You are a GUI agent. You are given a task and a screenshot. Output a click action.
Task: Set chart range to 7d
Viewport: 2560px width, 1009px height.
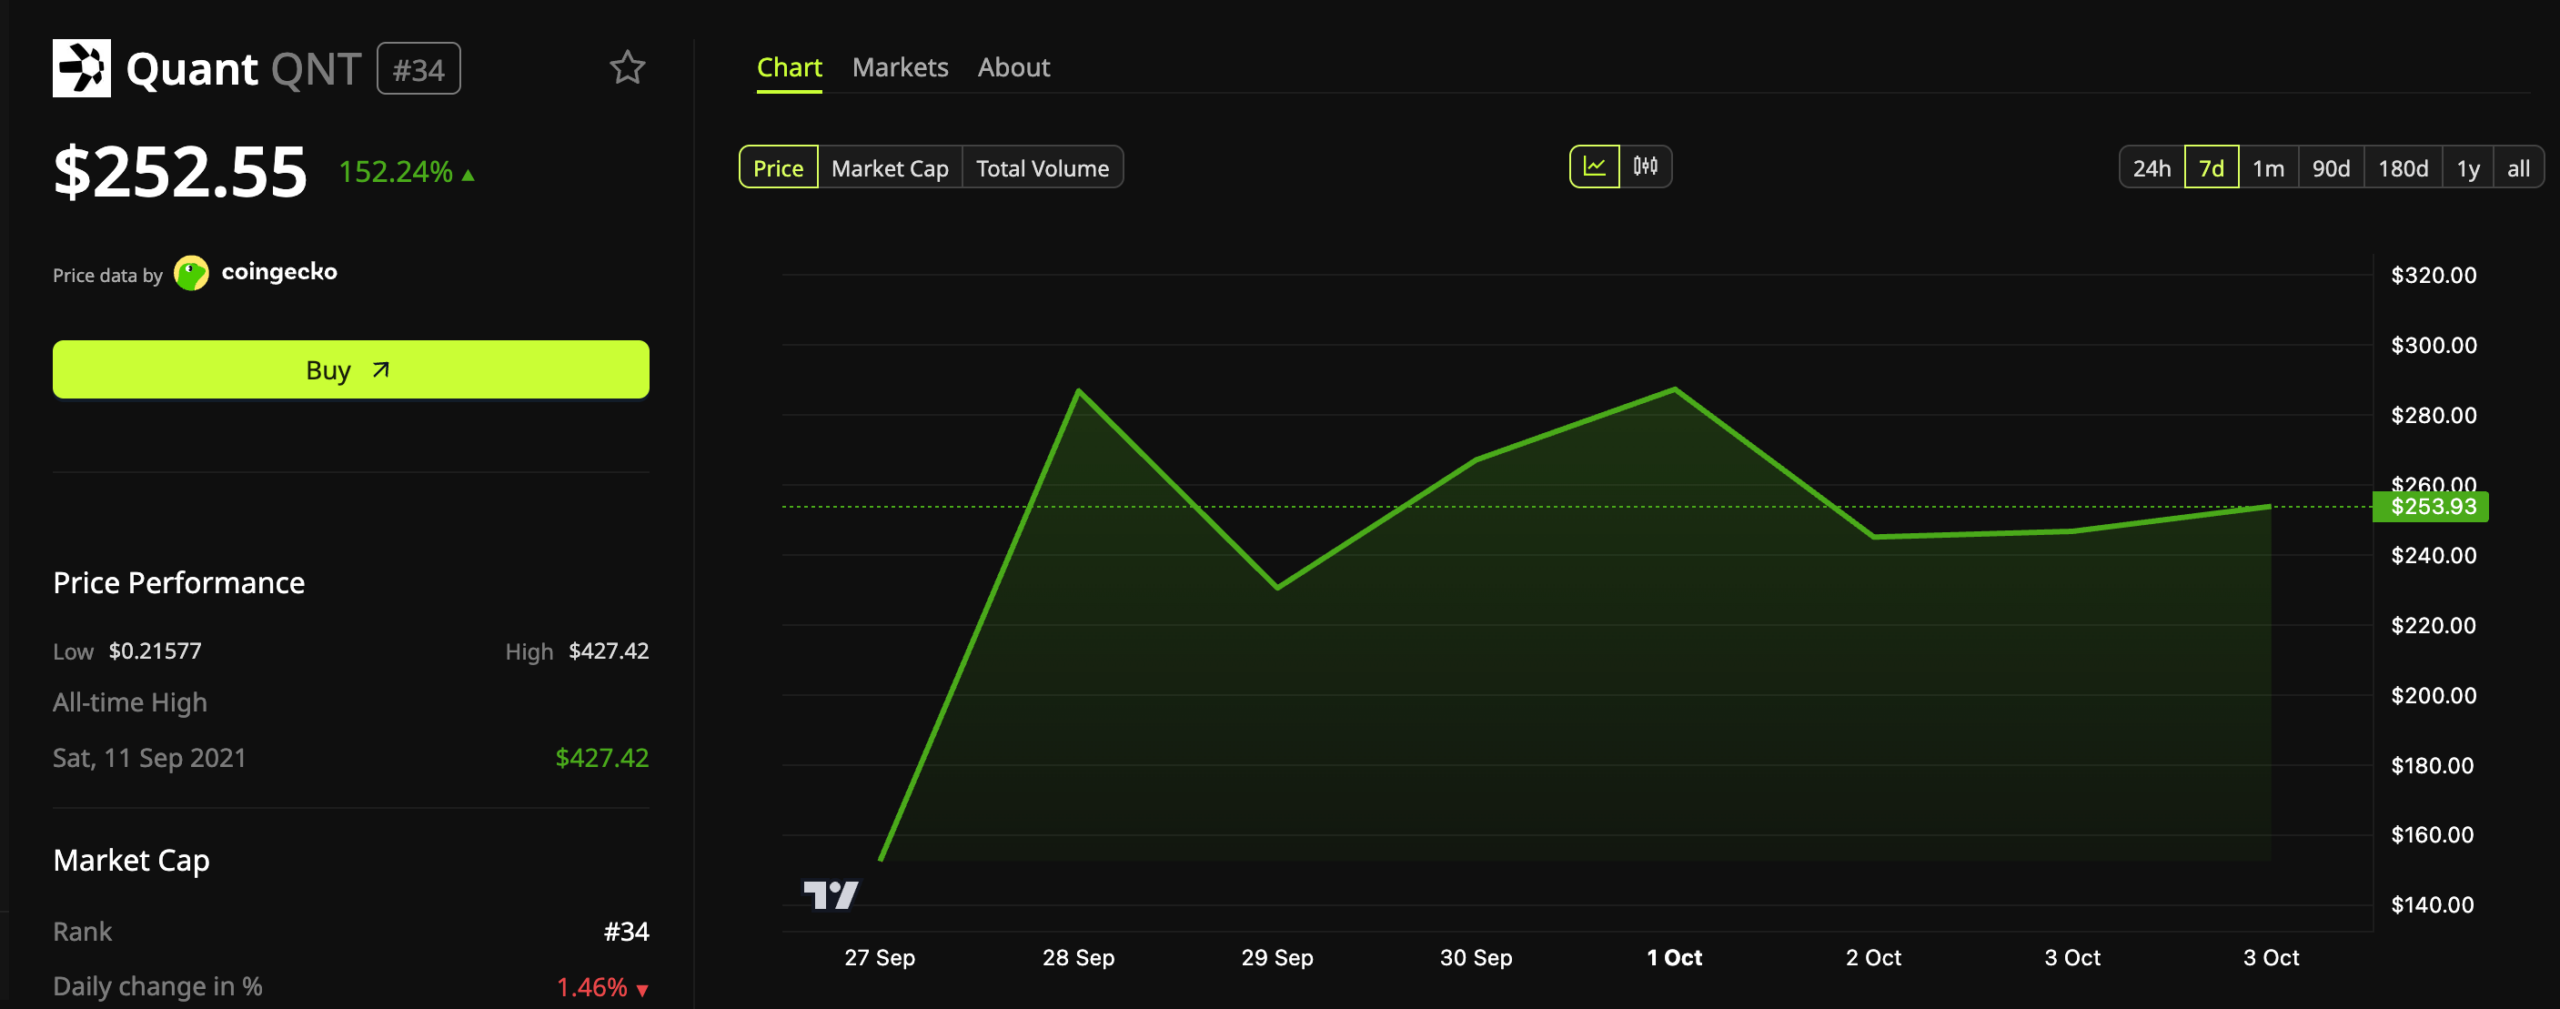coord(2211,168)
